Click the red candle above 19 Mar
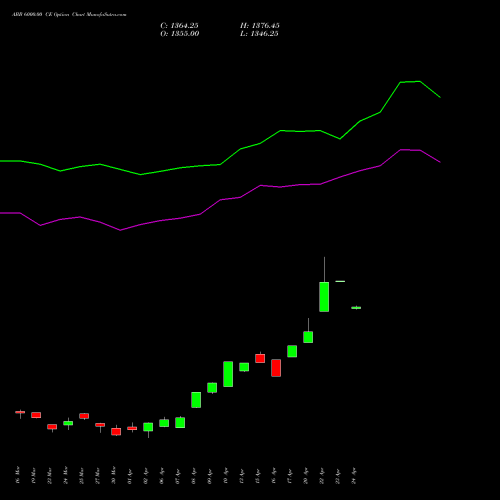The height and width of the screenshot is (500, 500). pos(36,415)
